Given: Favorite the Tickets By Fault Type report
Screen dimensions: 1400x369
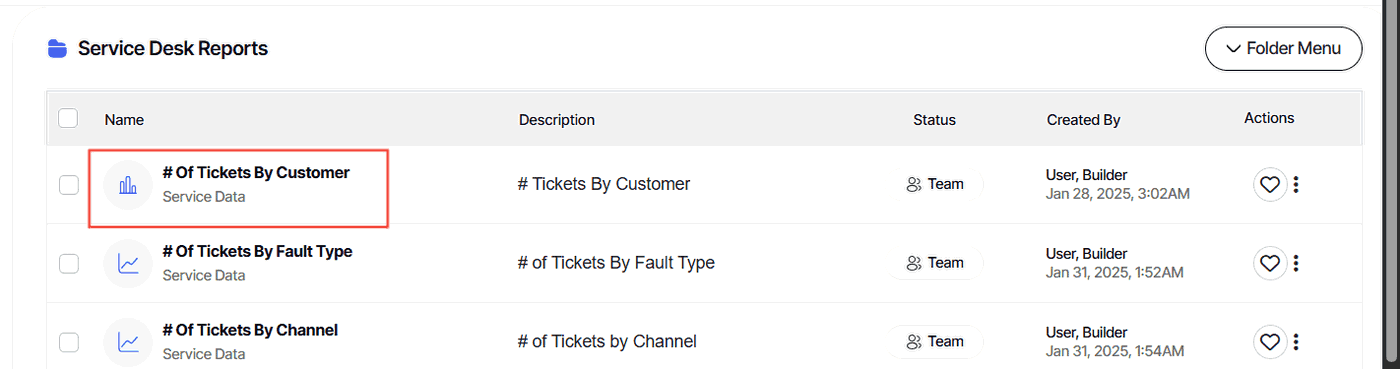Looking at the screenshot, I should (x=1270, y=263).
